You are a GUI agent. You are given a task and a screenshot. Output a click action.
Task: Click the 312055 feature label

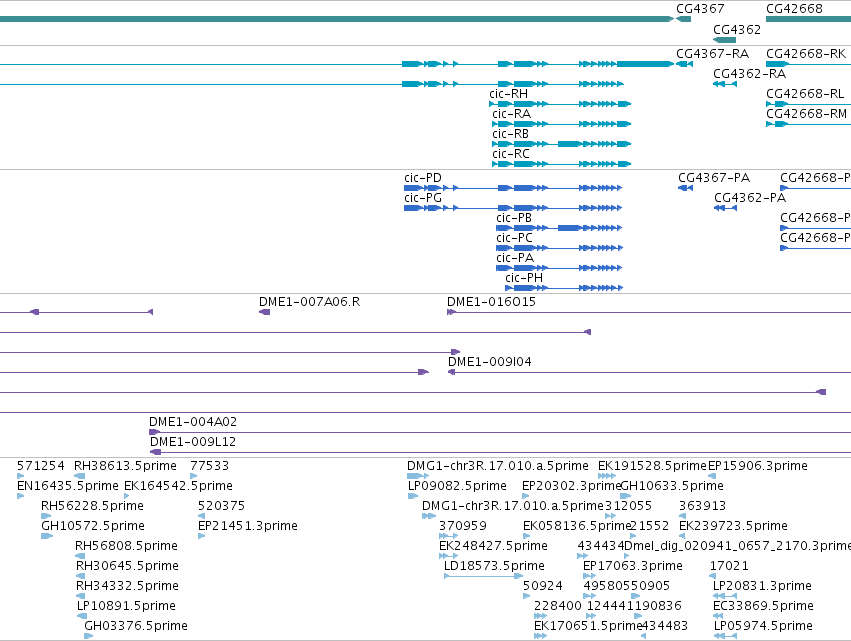pyautogui.click(x=628, y=506)
